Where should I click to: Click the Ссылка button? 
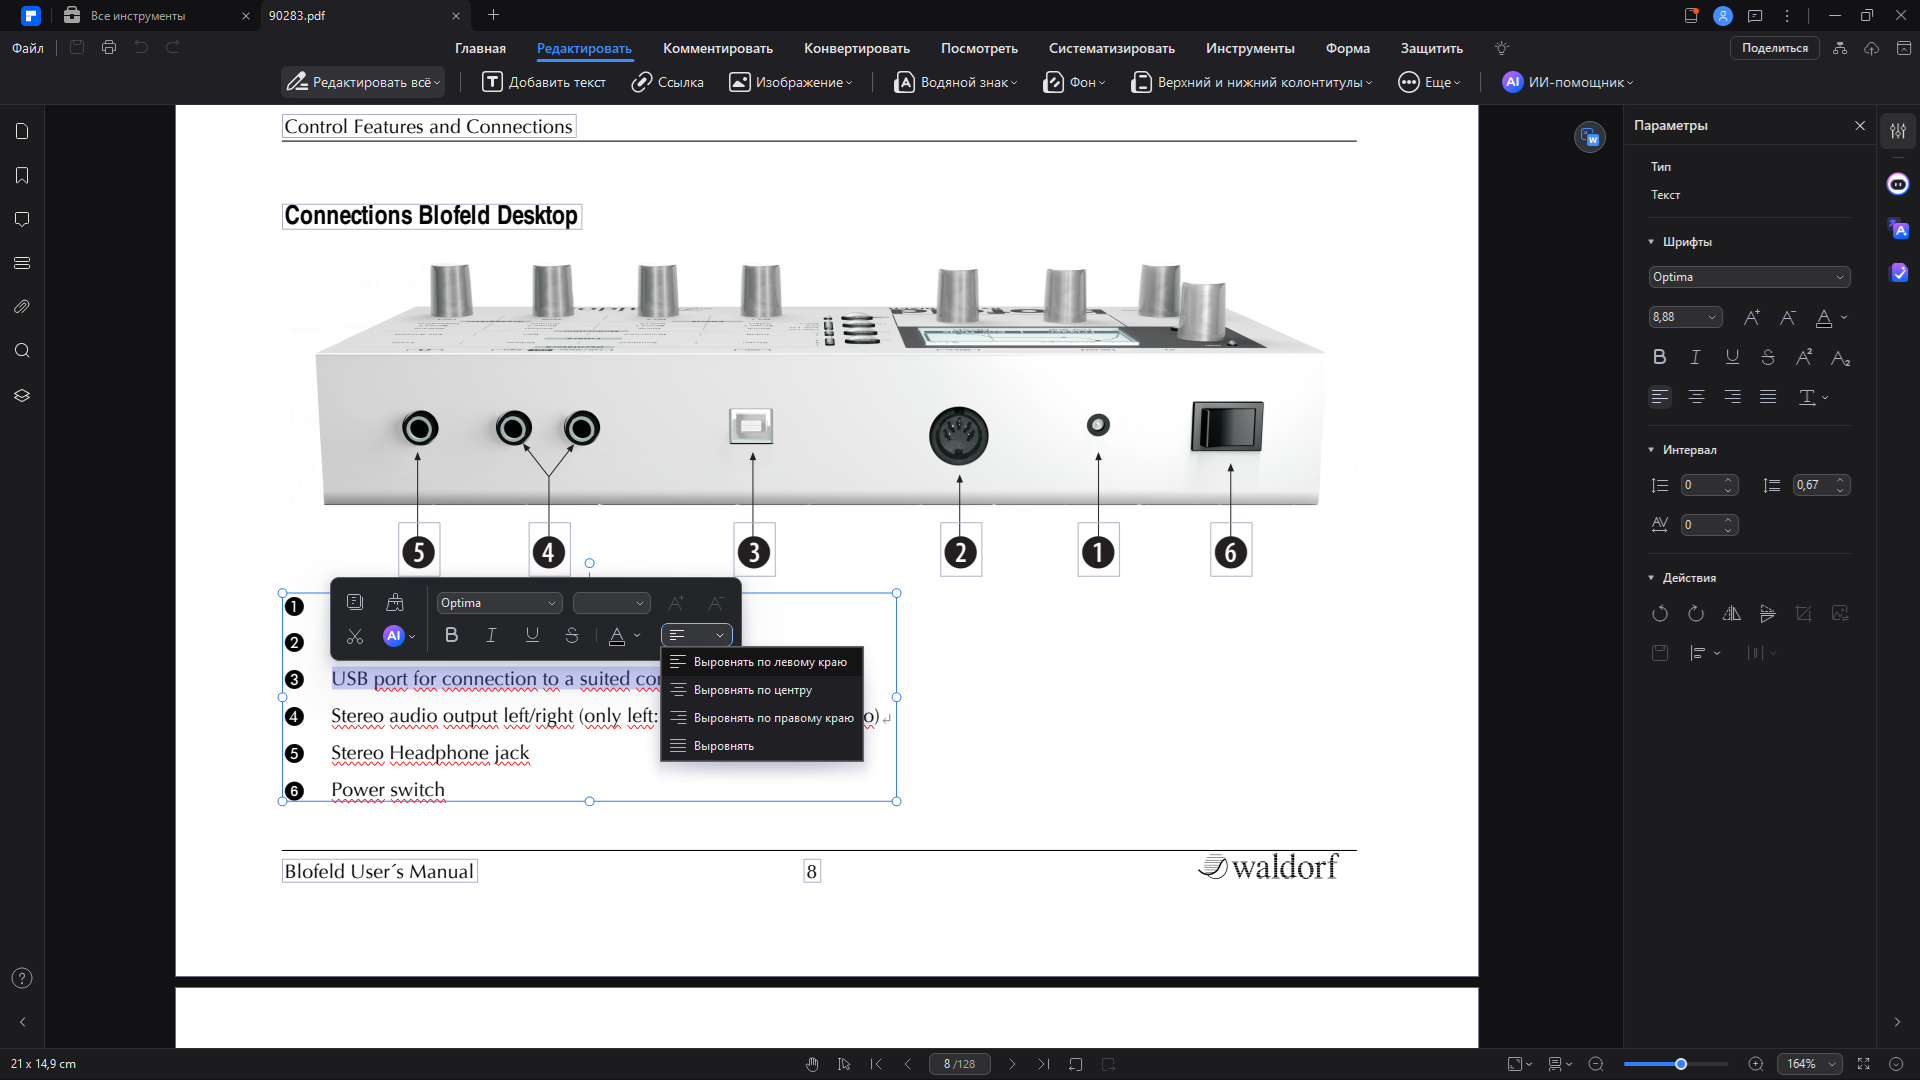668,82
